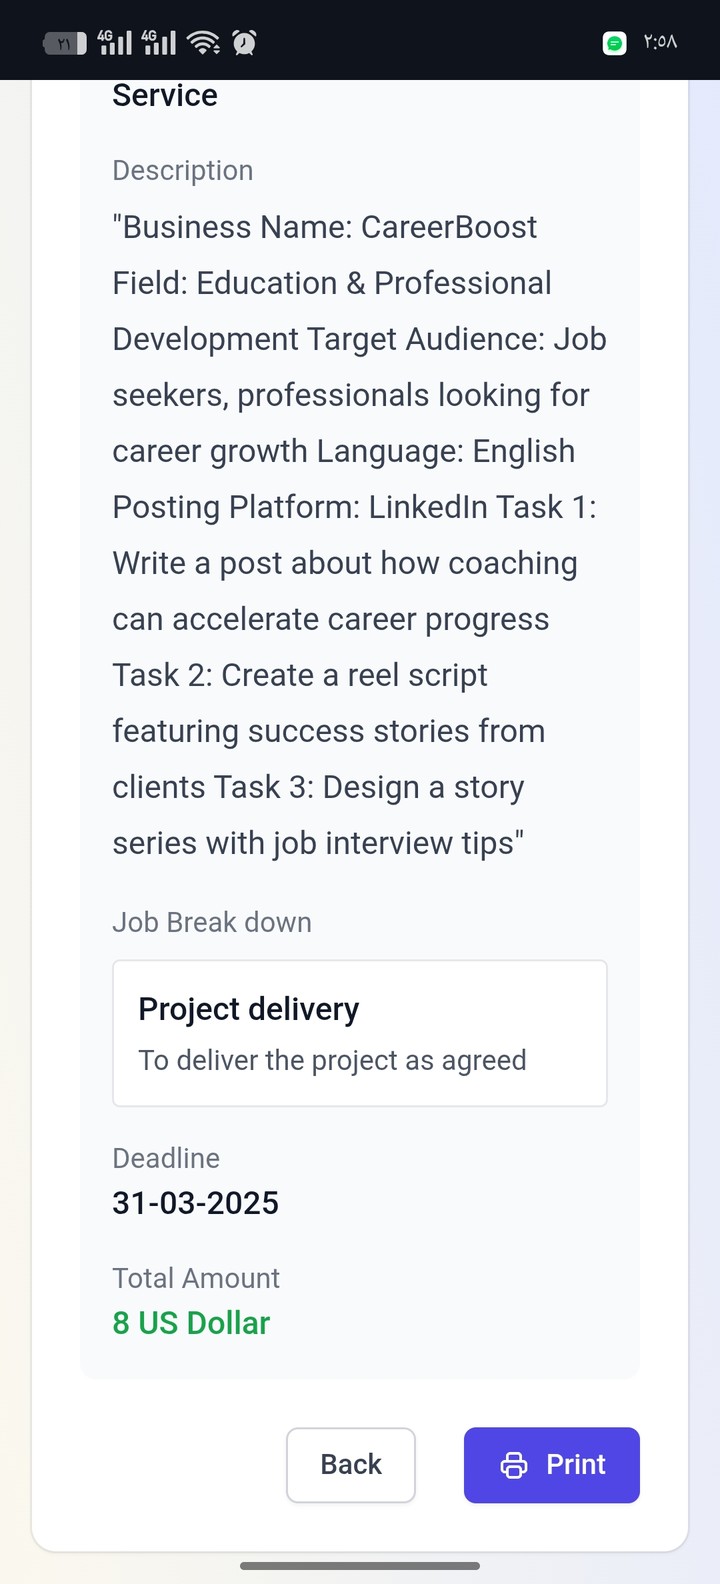Click "To deliver the project as agreed" text
This screenshot has width=720, height=1584.
coord(332,1060)
